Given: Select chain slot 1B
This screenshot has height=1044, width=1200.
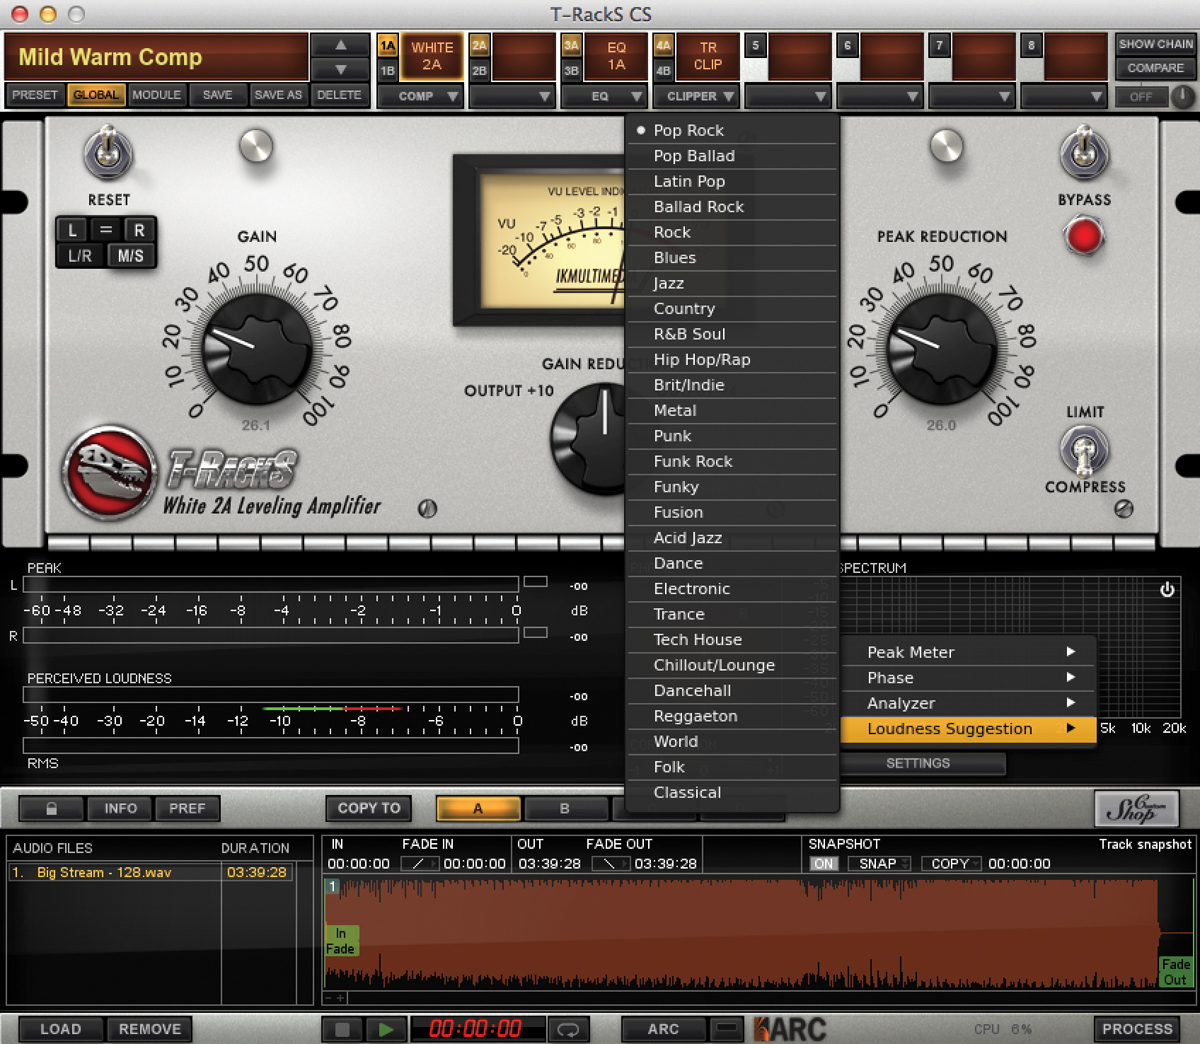Looking at the screenshot, I should pyautogui.click(x=387, y=71).
